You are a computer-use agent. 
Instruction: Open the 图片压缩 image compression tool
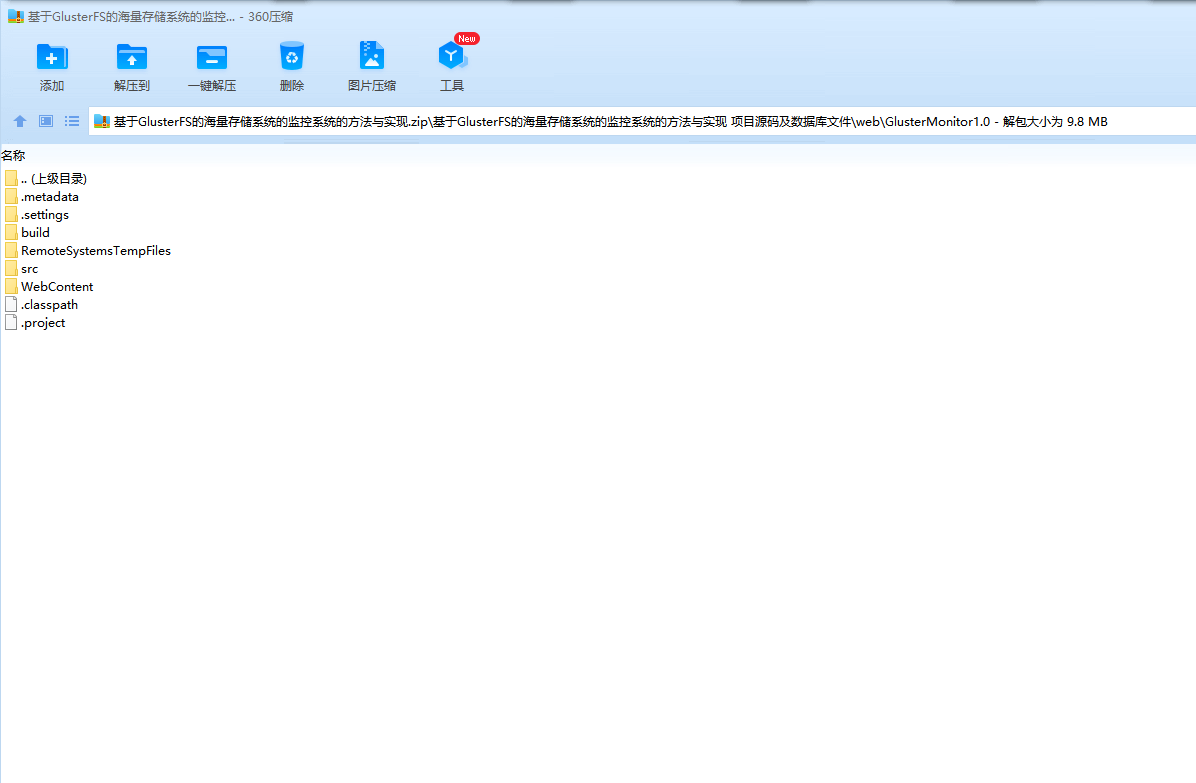click(x=371, y=56)
